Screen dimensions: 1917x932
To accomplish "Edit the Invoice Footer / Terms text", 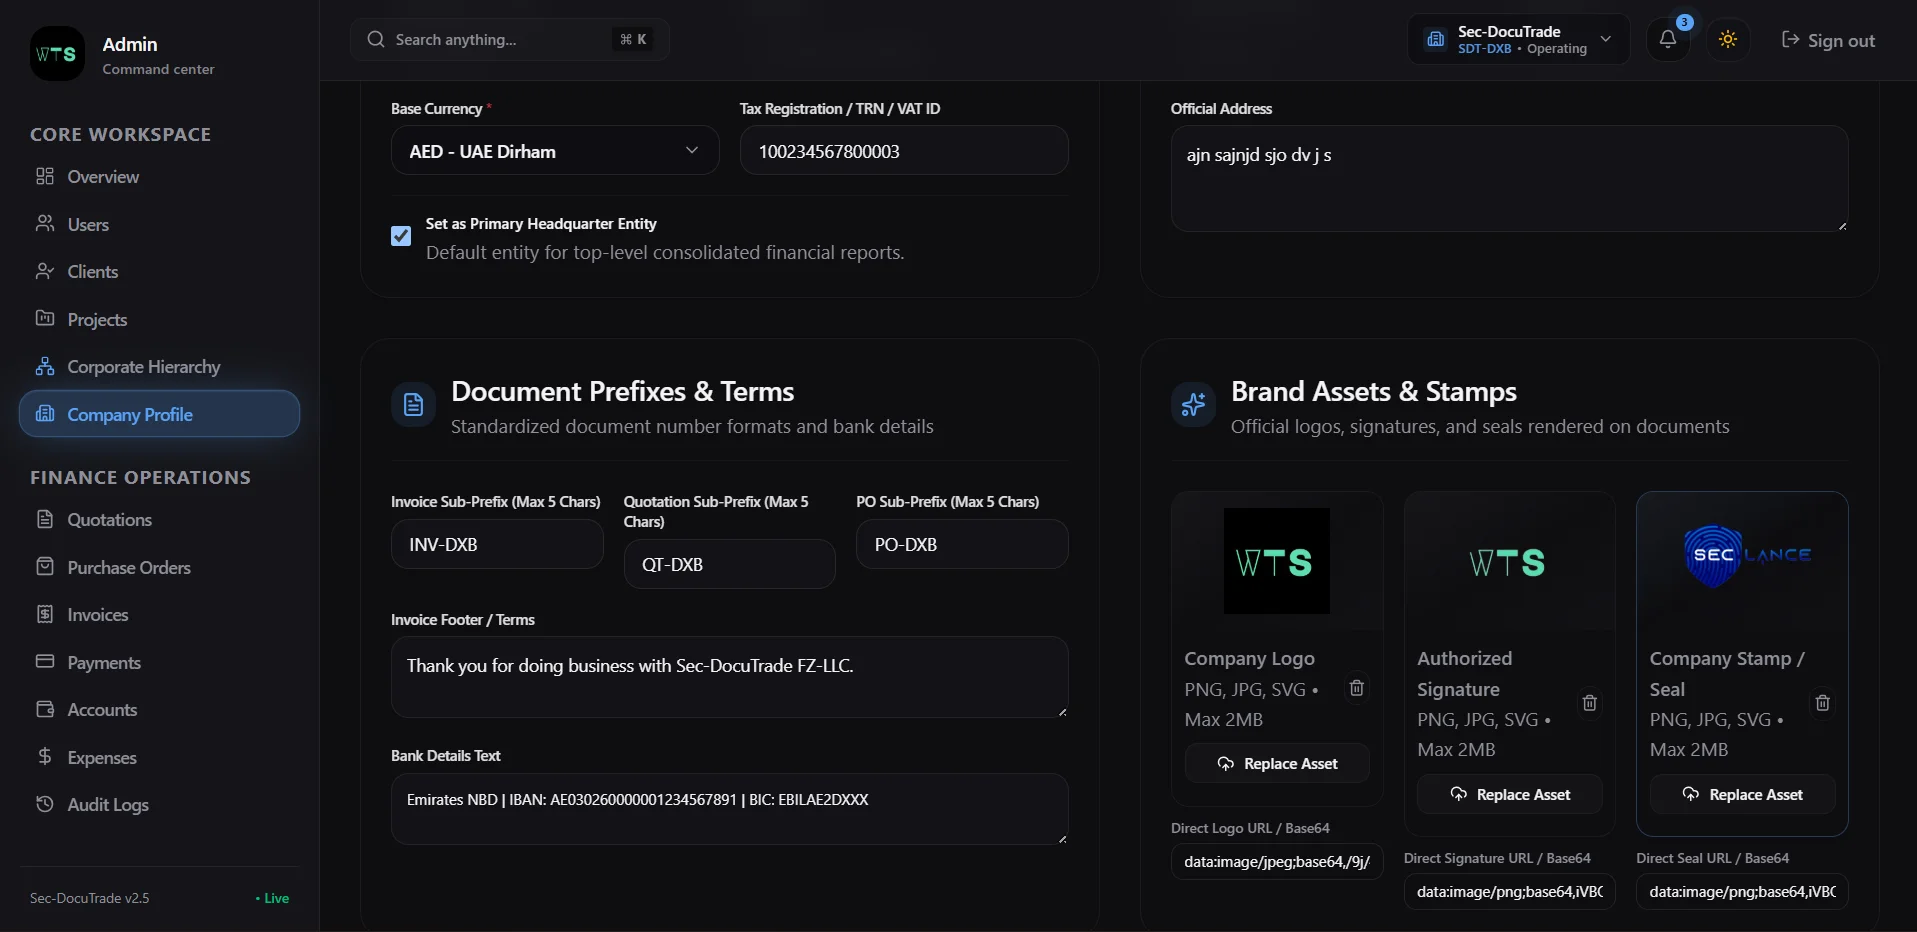I will 730,677.
